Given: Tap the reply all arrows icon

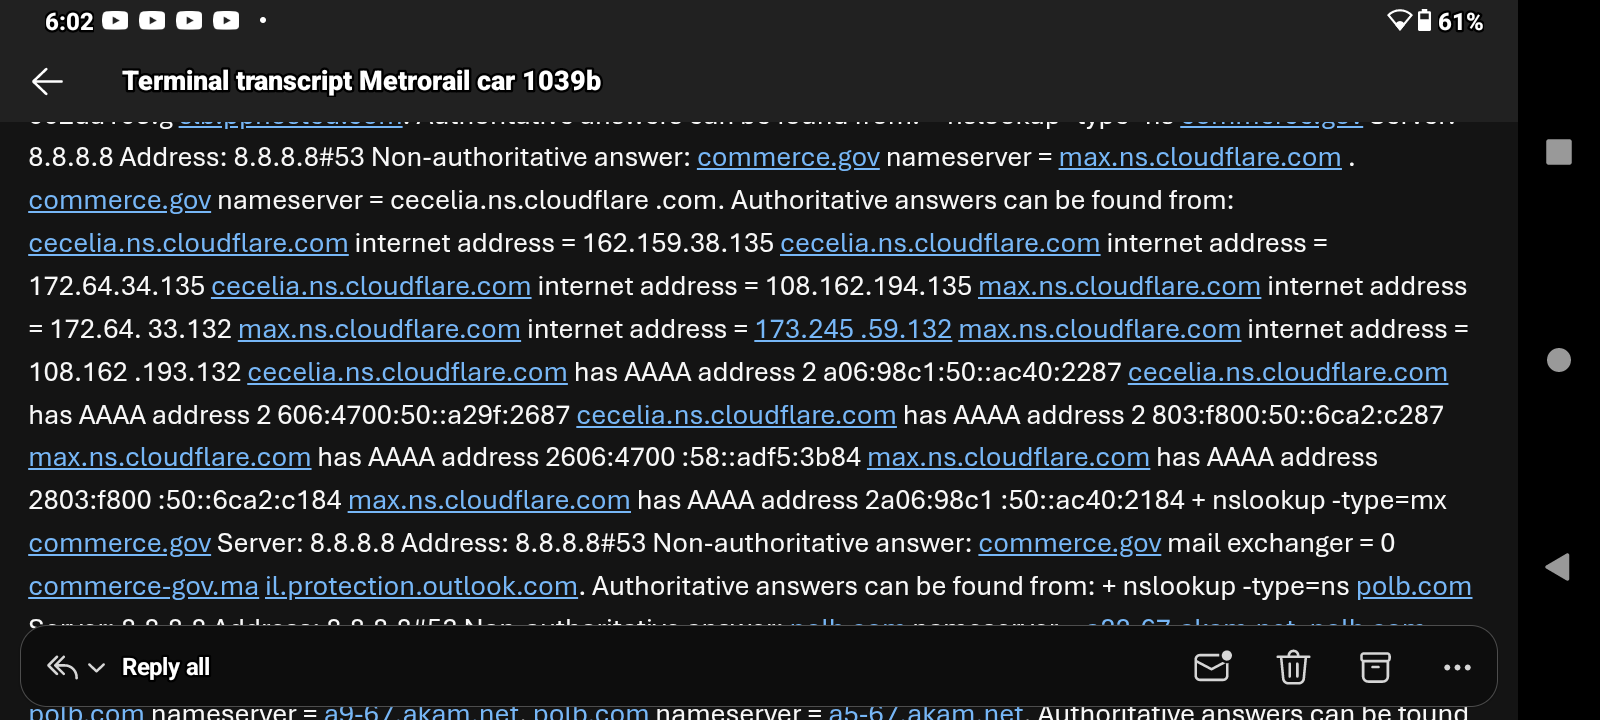Looking at the screenshot, I should point(62,667).
